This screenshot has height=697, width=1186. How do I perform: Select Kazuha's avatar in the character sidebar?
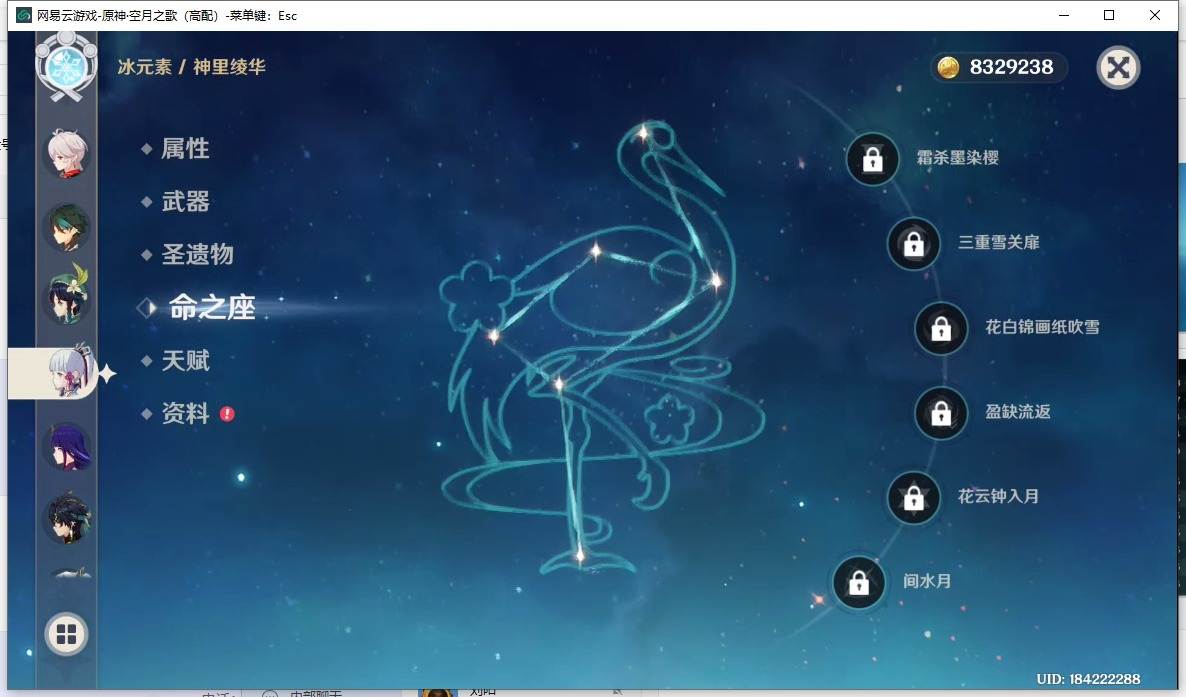click(x=67, y=153)
